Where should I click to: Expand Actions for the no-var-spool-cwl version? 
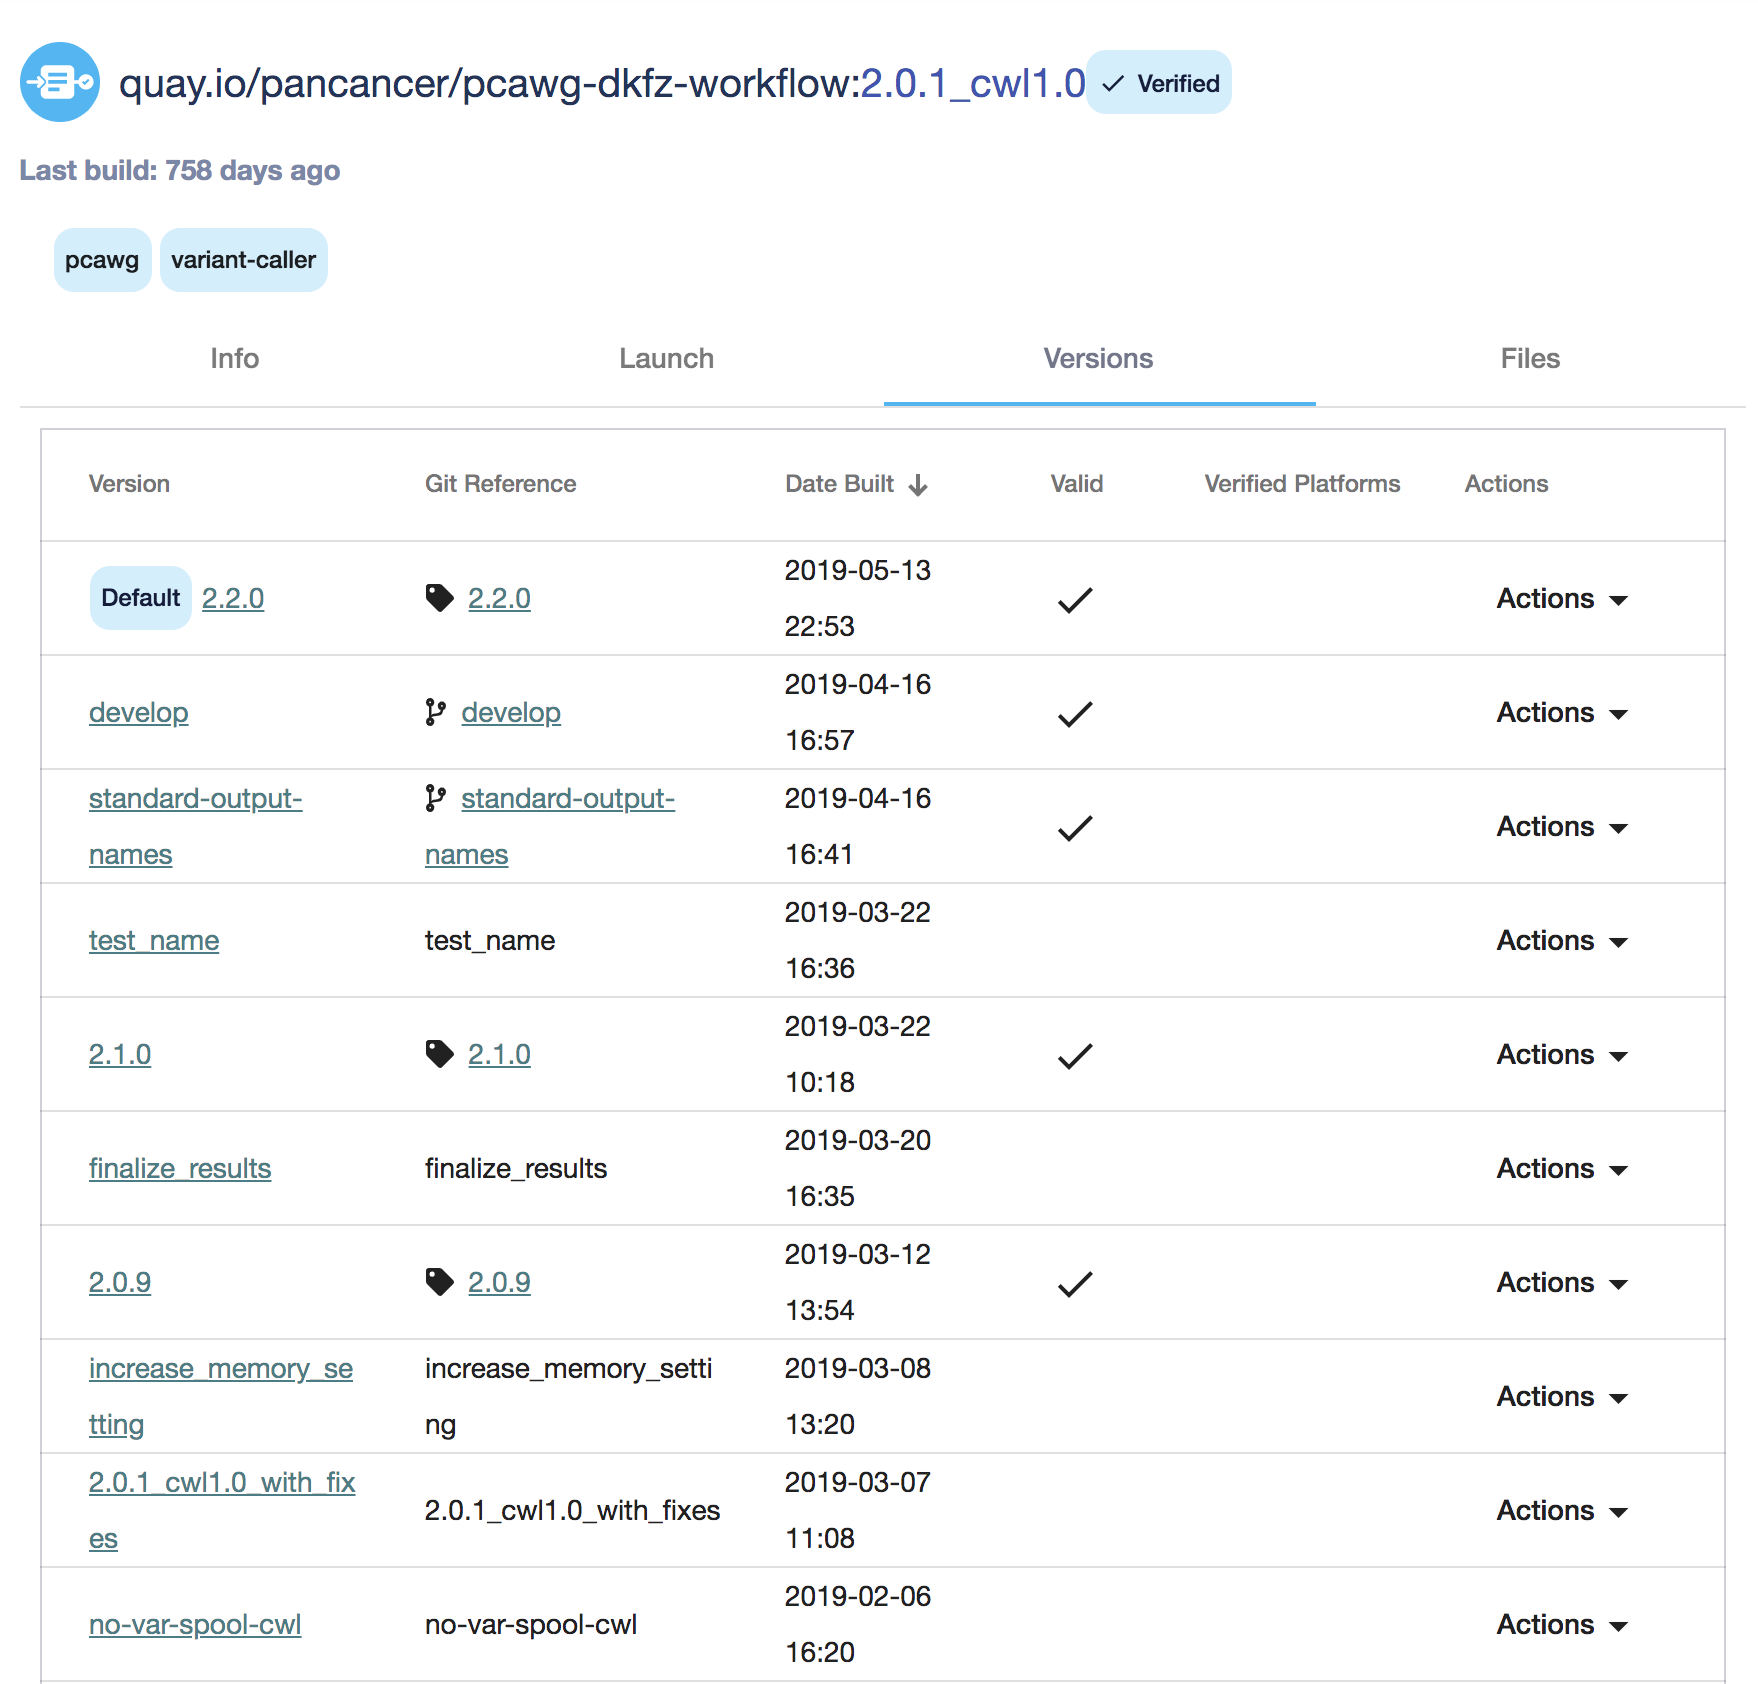(1560, 1624)
